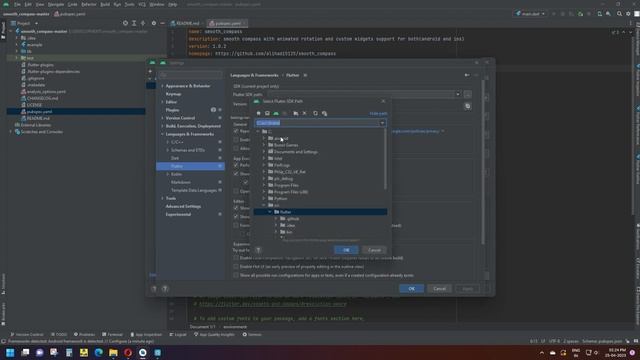Open File Explorer from taskbar
The height and width of the screenshot is (360, 640).
[113, 352]
